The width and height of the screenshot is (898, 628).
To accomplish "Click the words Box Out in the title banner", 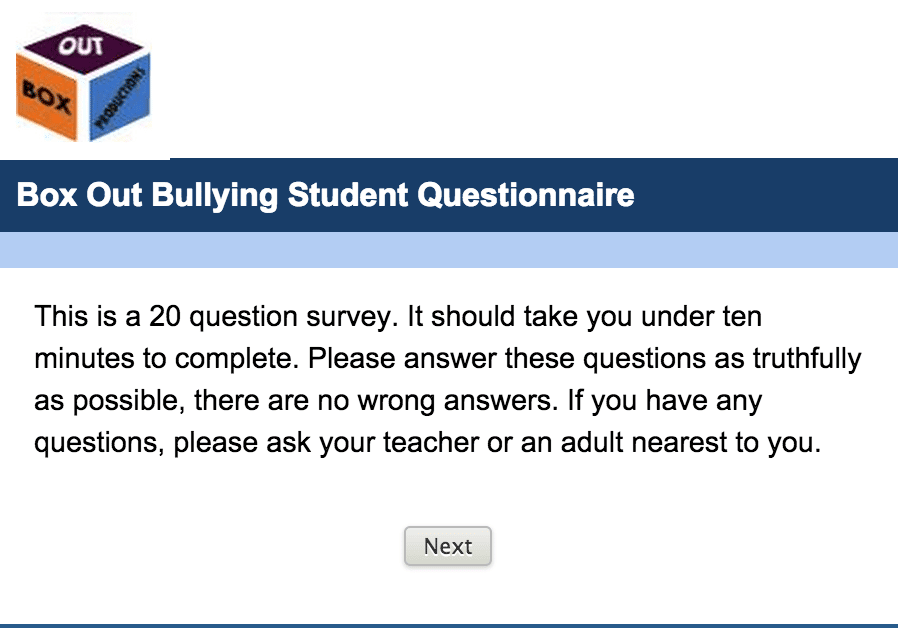I will 80,195.
